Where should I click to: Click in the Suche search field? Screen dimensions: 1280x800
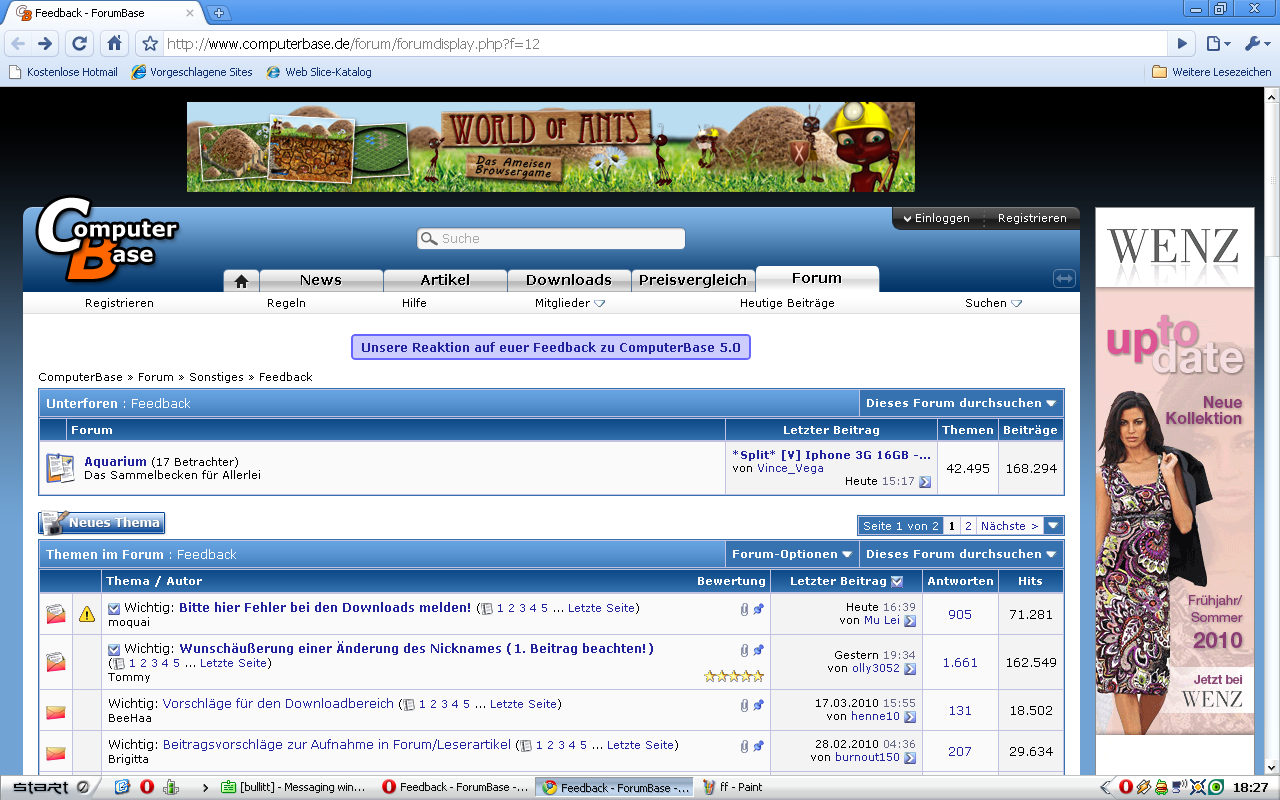551,238
